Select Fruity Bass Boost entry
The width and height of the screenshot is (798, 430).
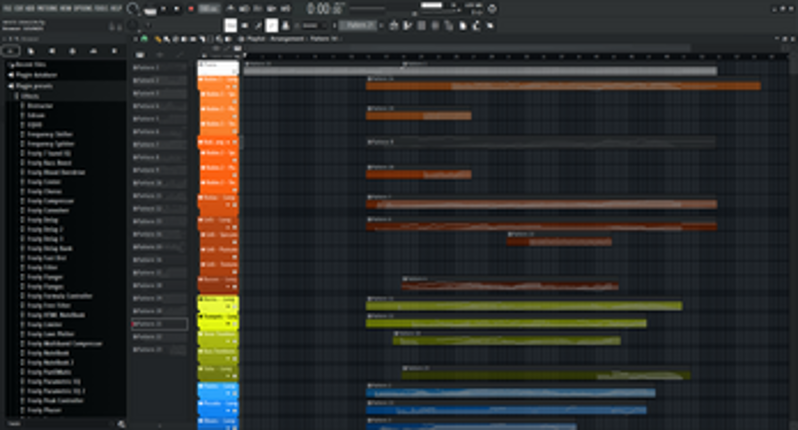49,163
